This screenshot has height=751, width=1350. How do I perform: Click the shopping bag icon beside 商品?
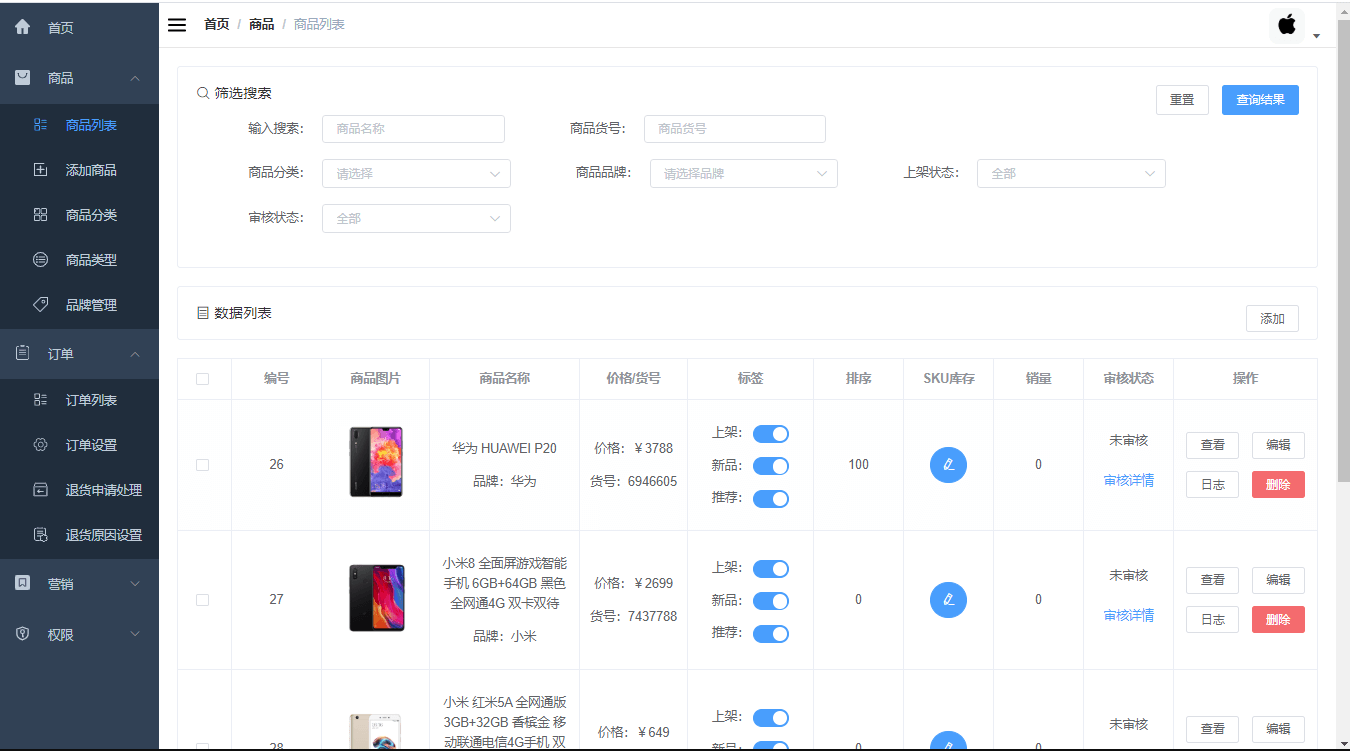click(23, 77)
